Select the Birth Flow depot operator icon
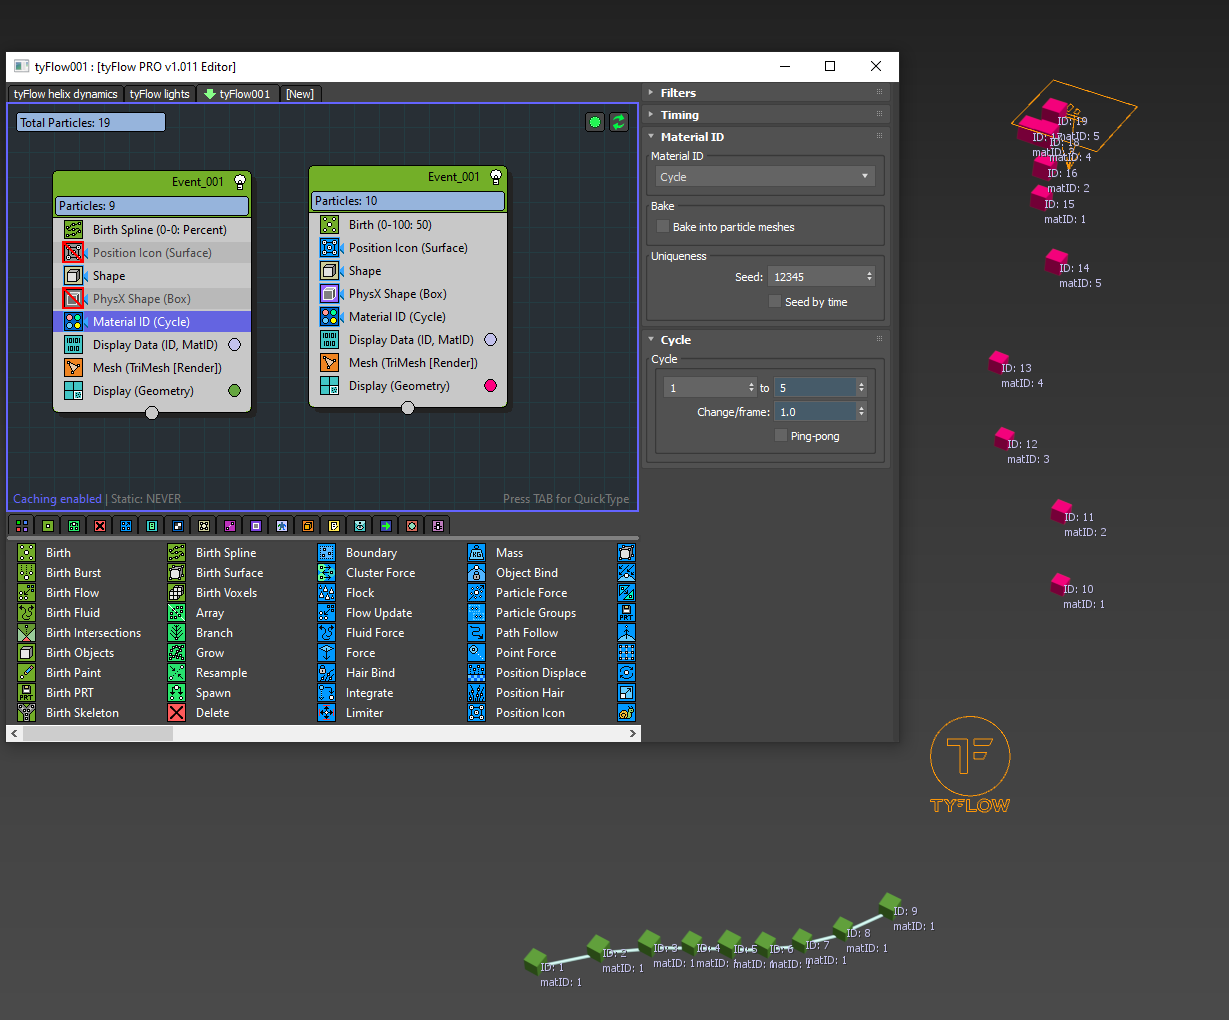 pos(27,593)
